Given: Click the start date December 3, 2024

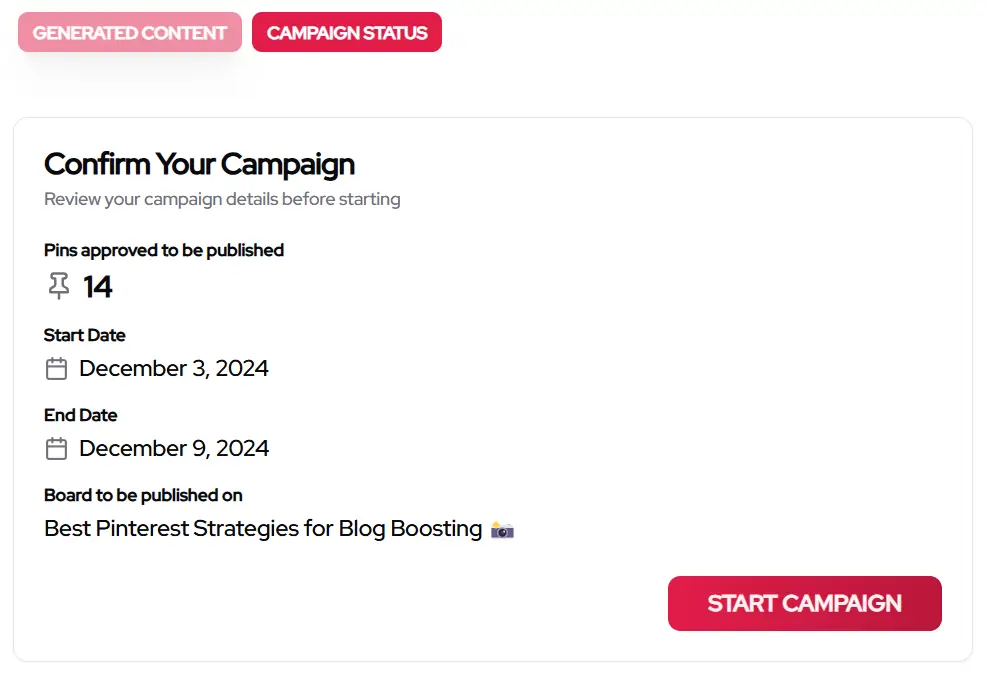Looking at the screenshot, I should coord(174,369).
